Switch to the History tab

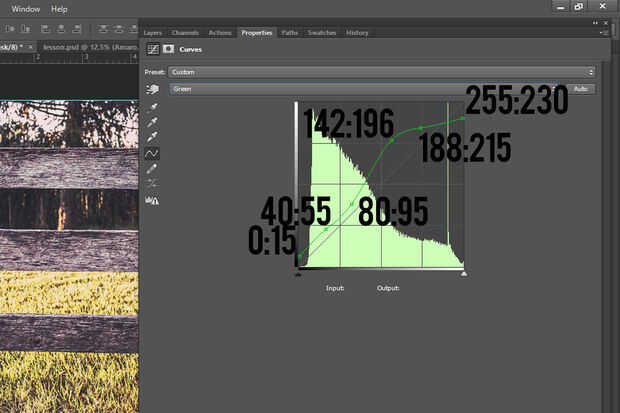[x=357, y=33]
